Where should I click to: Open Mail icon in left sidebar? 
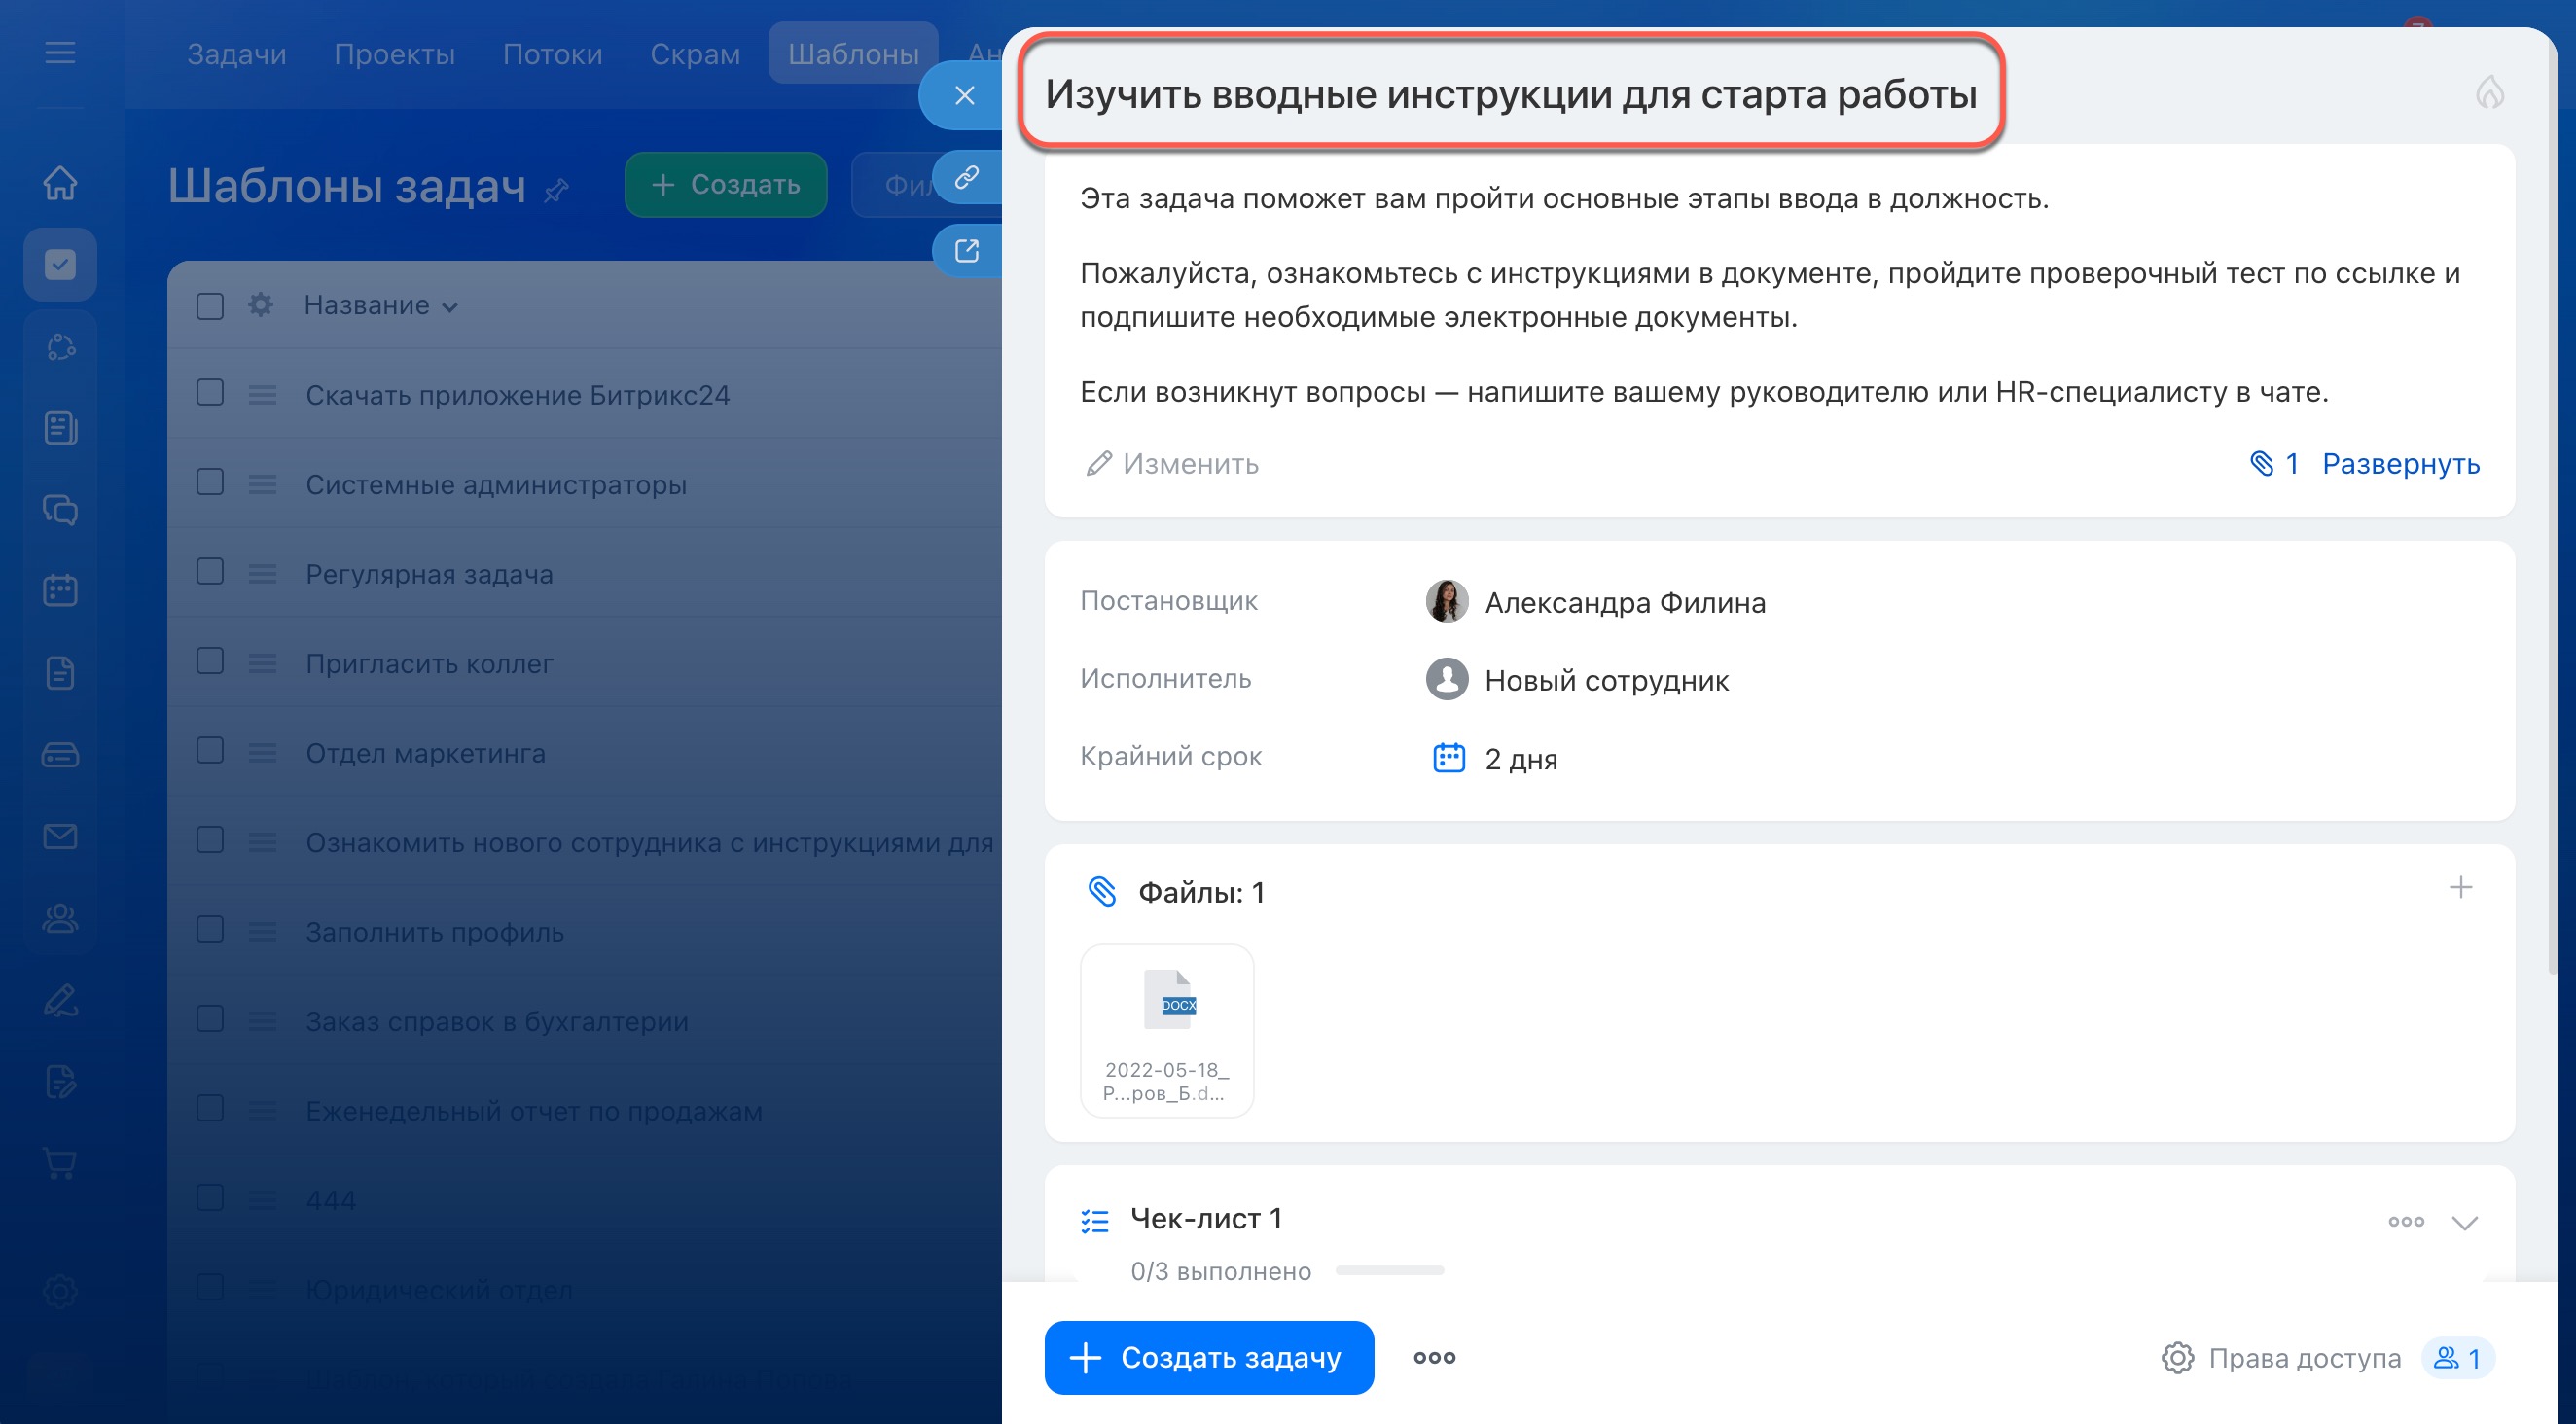60,836
